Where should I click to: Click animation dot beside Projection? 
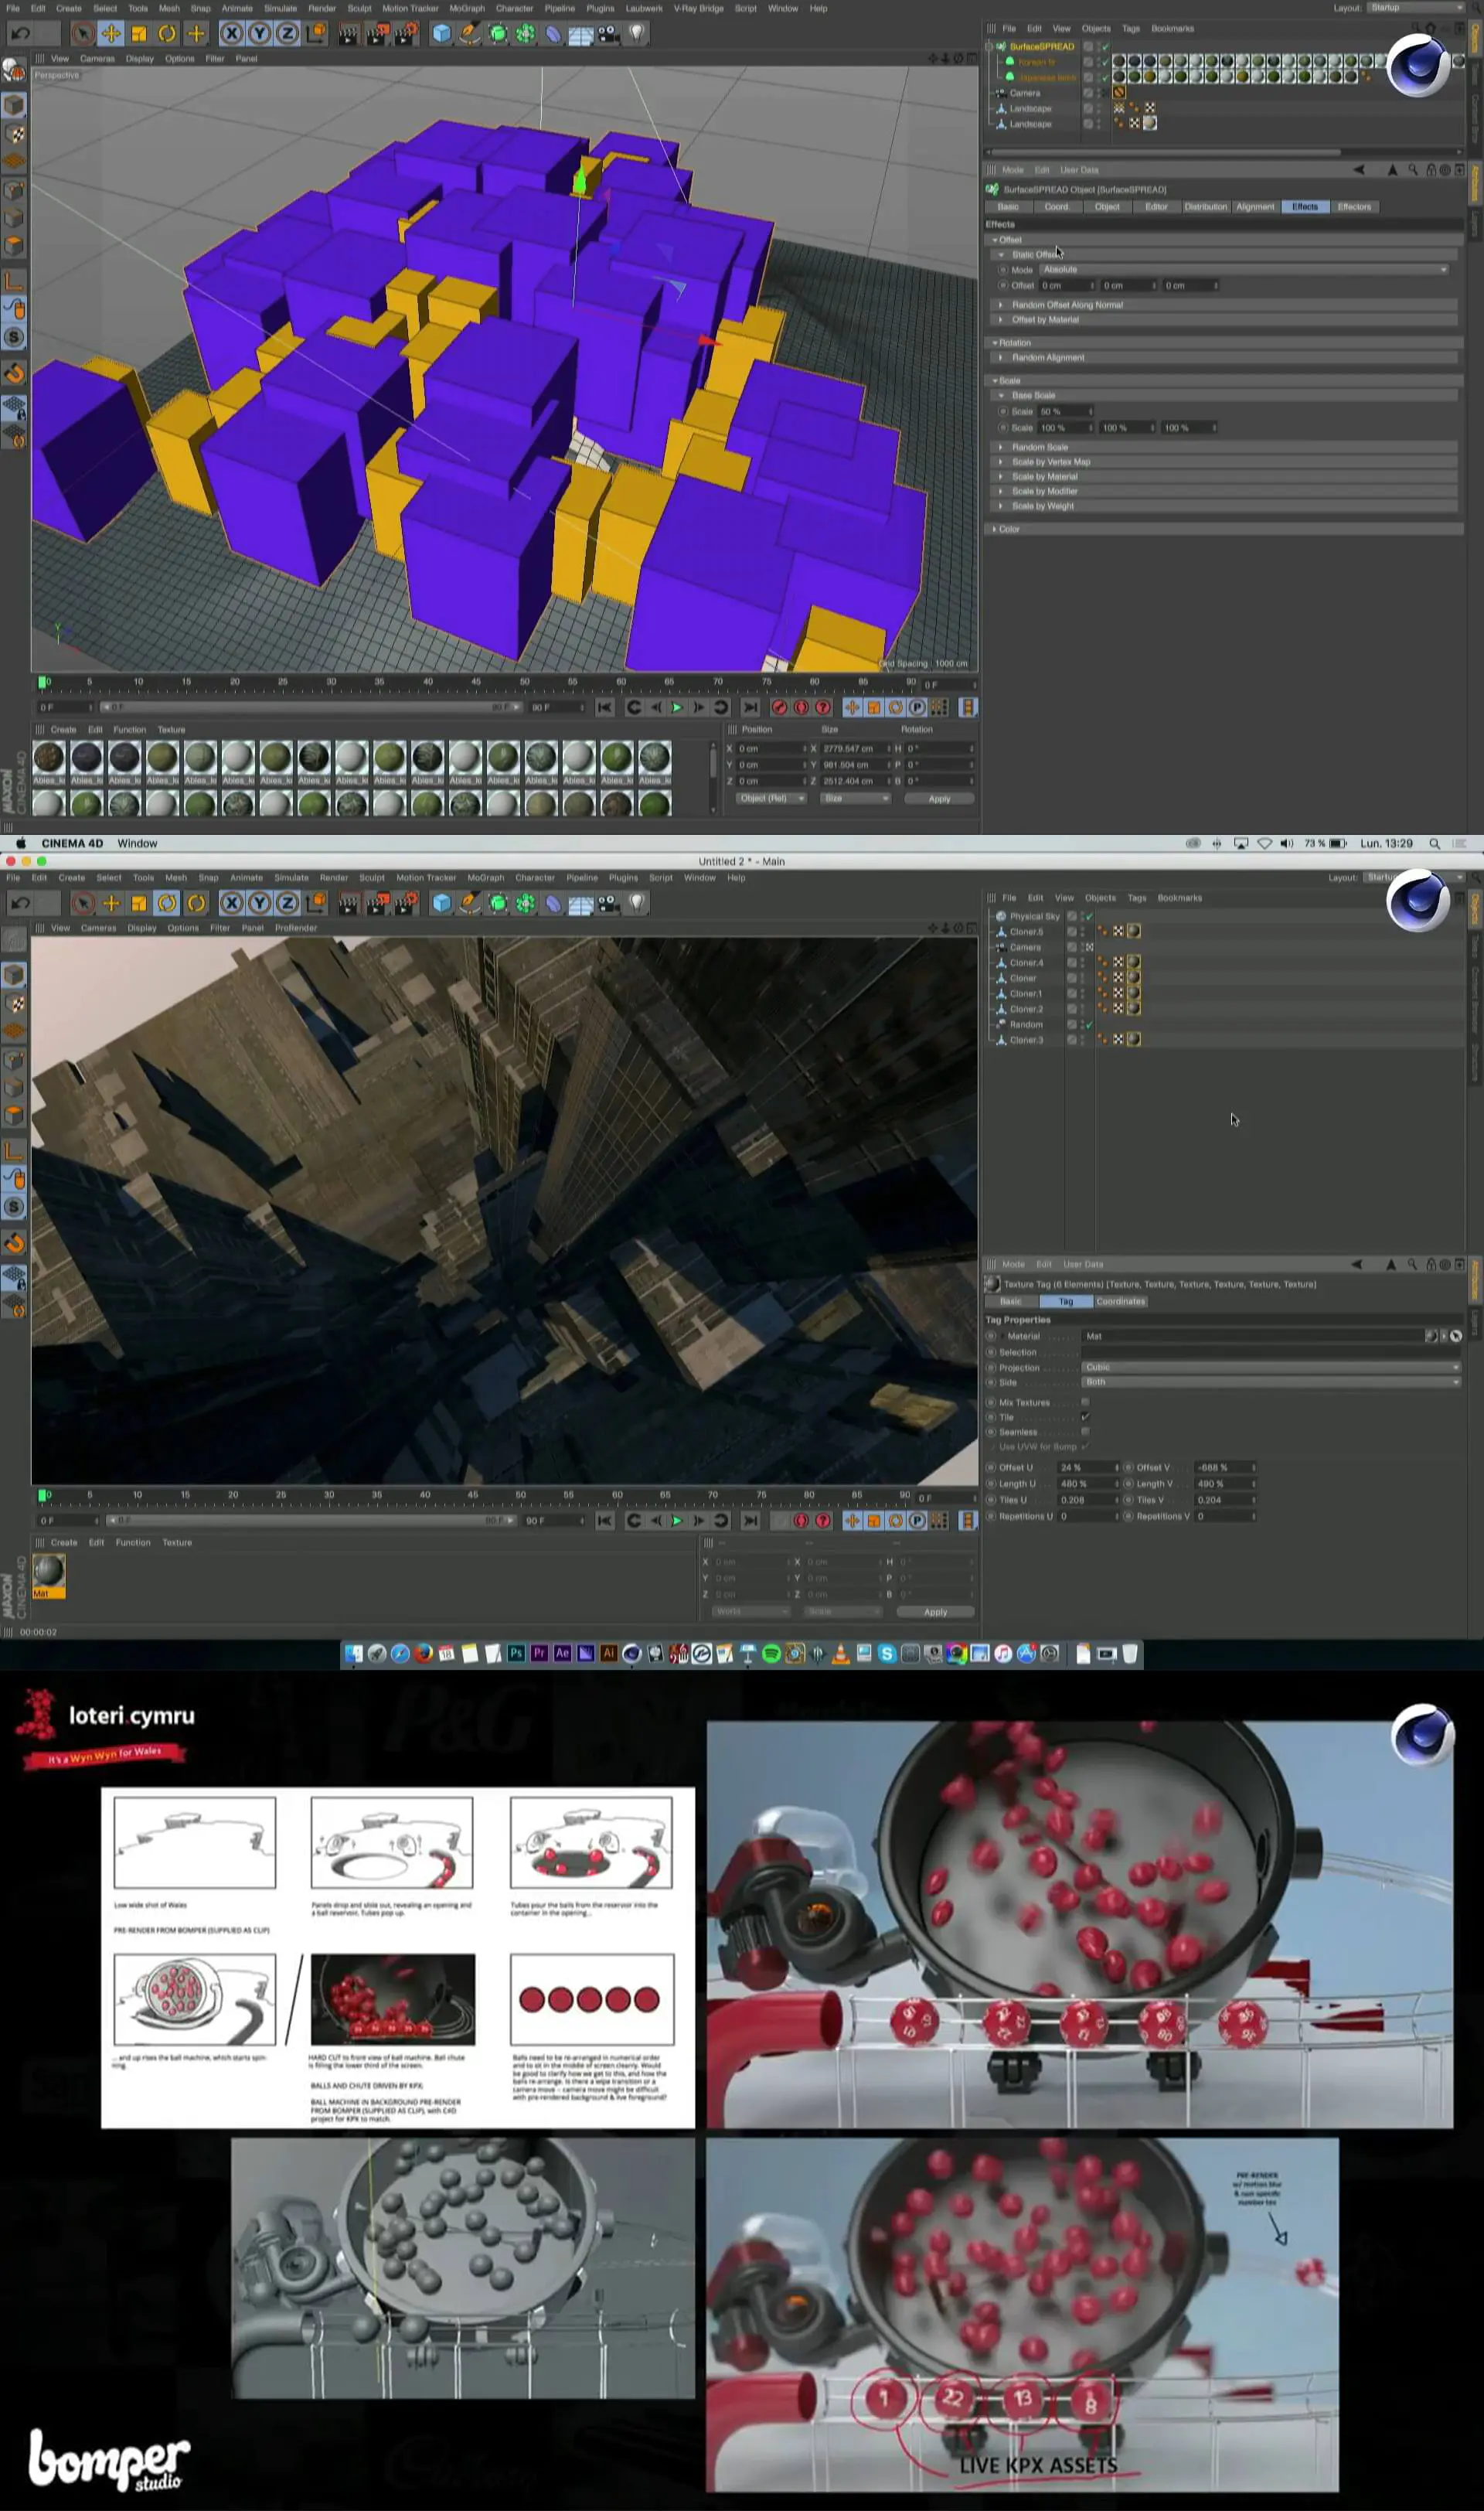(991, 1367)
